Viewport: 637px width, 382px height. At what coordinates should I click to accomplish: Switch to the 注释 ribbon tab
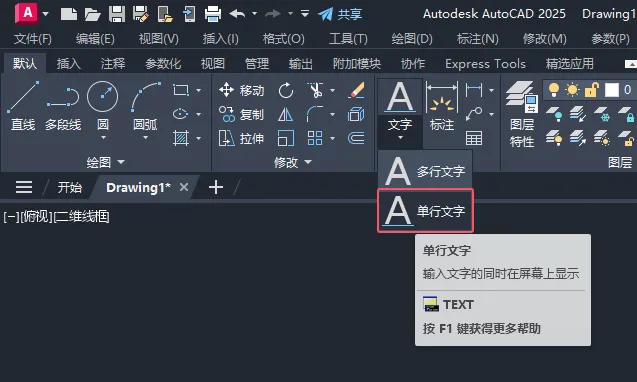(x=113, y=63)
